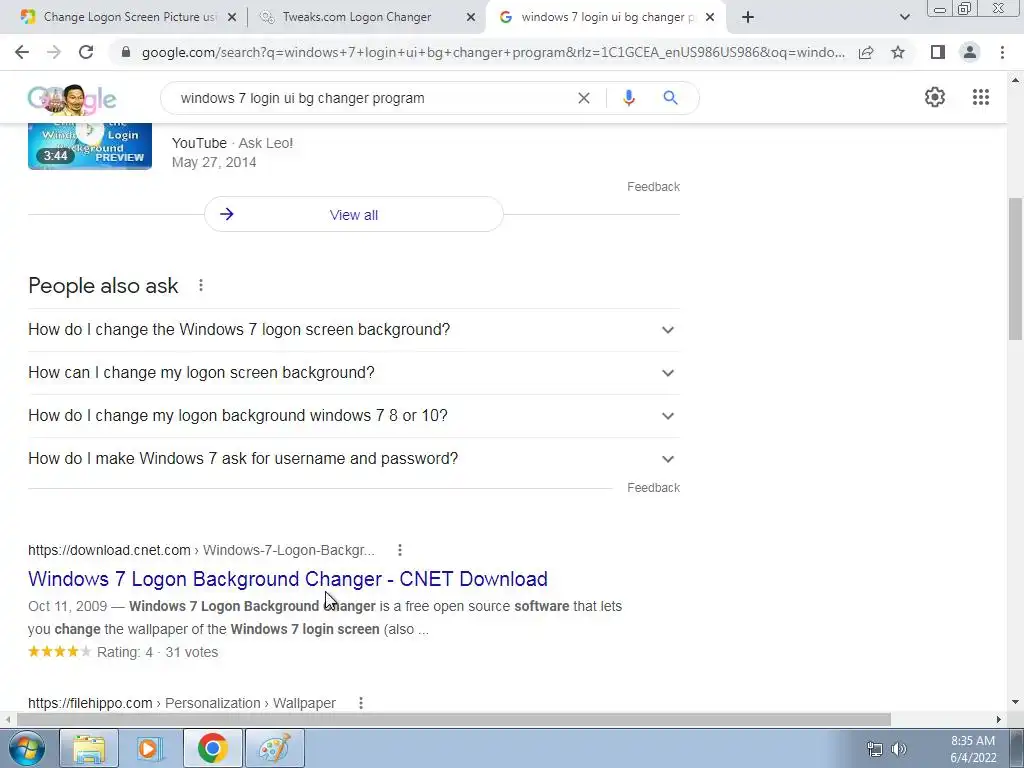
Task: Open Google quick settings gear
Action: click(935, 97)
